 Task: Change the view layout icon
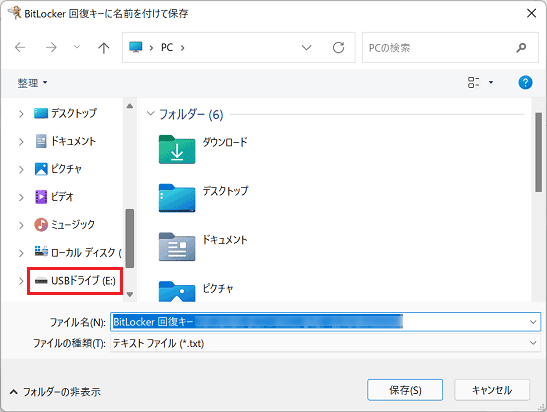(473, 83)
